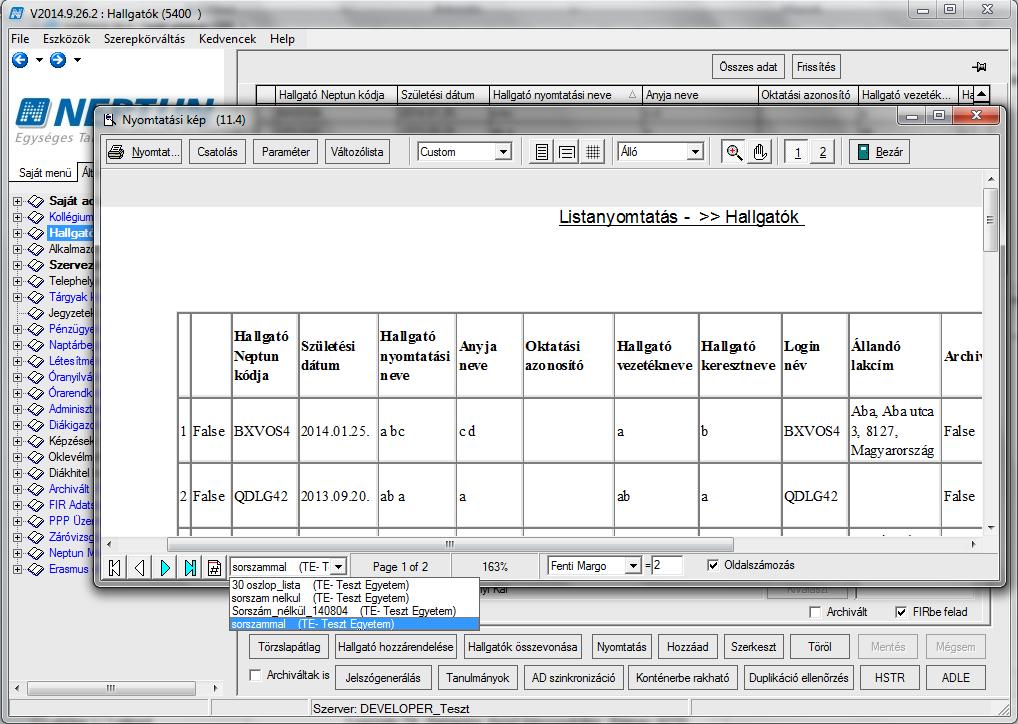Click the back navigation arrow icon

coord(20,60)
